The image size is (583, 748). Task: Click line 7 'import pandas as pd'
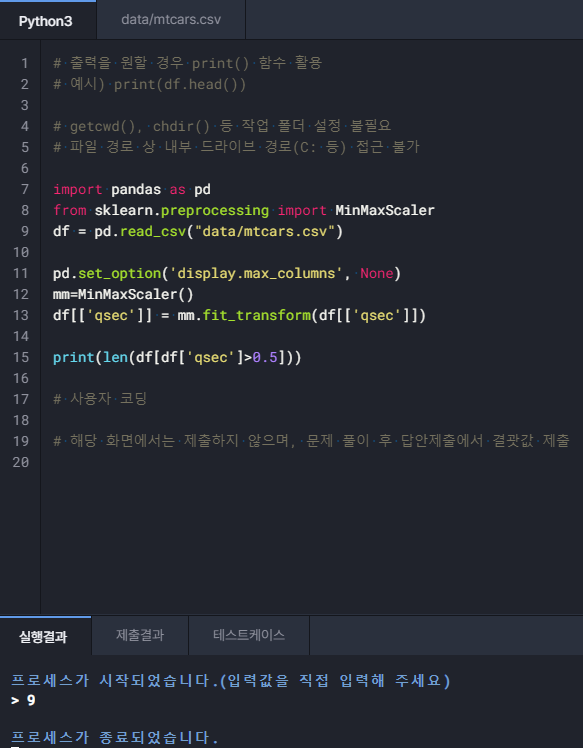pyautogui.click(x=132, y=189)
